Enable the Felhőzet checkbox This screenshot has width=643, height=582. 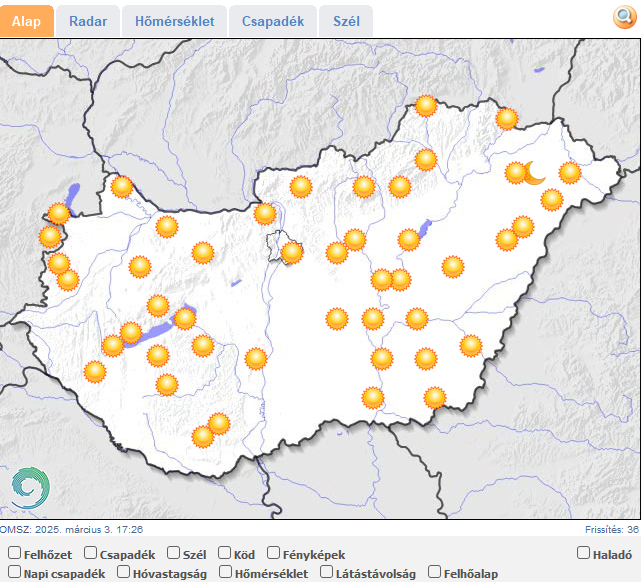[x=14, y=553]
